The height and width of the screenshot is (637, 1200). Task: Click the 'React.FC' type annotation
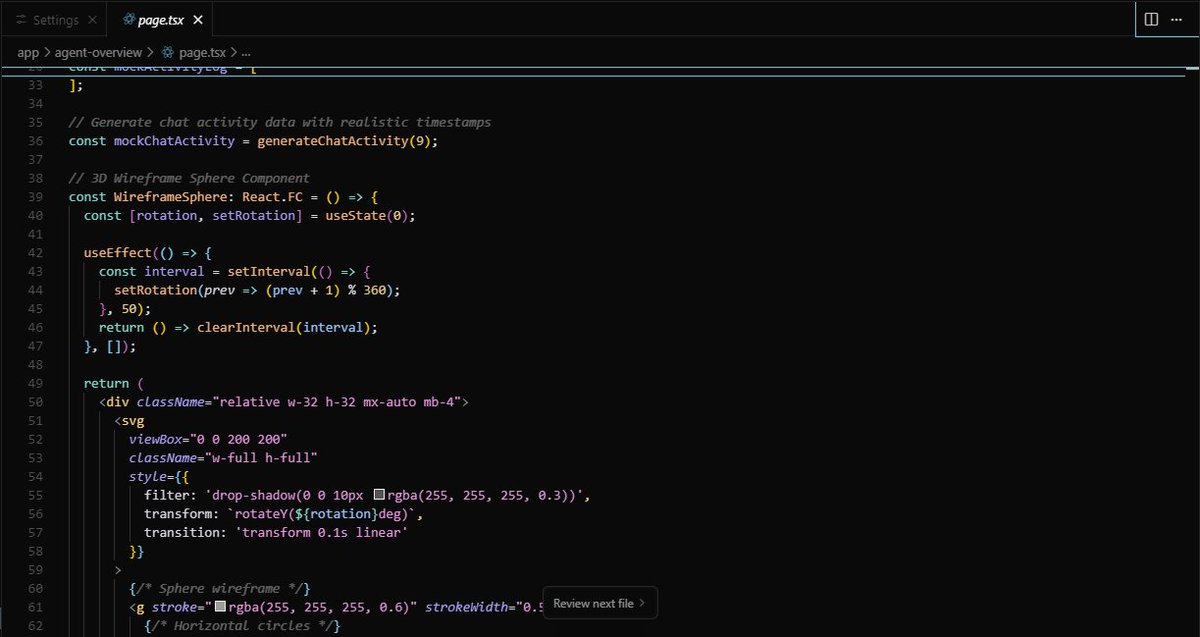(272, 197)
